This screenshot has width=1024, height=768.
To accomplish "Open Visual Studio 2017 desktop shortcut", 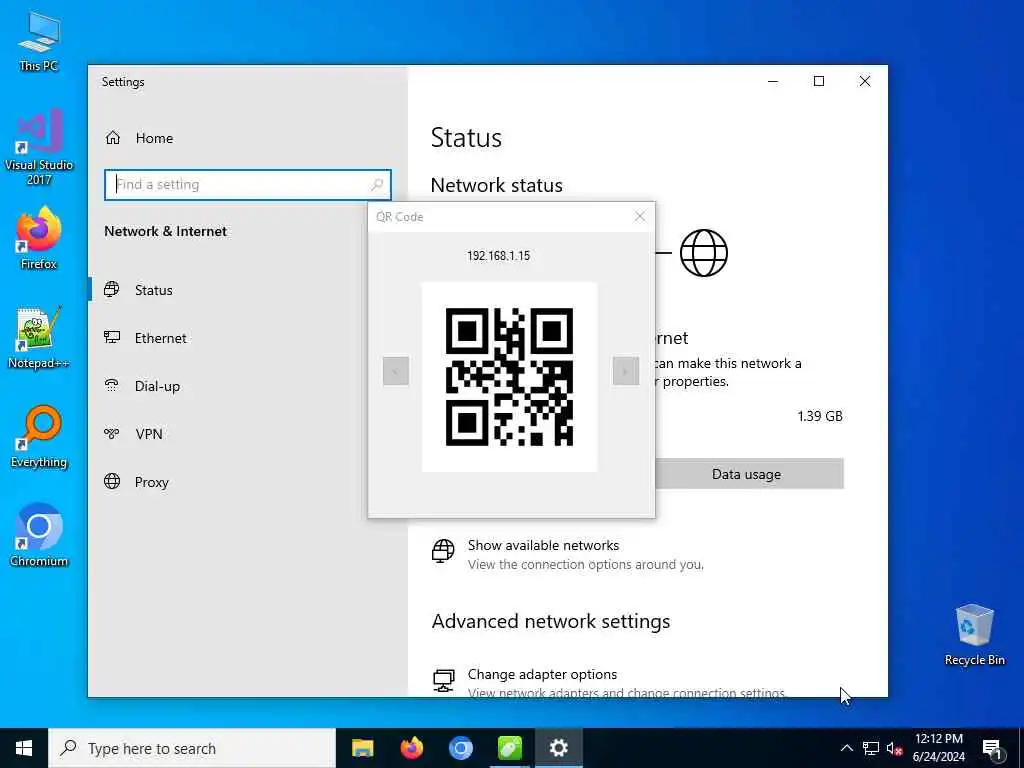I will [39, 147].
